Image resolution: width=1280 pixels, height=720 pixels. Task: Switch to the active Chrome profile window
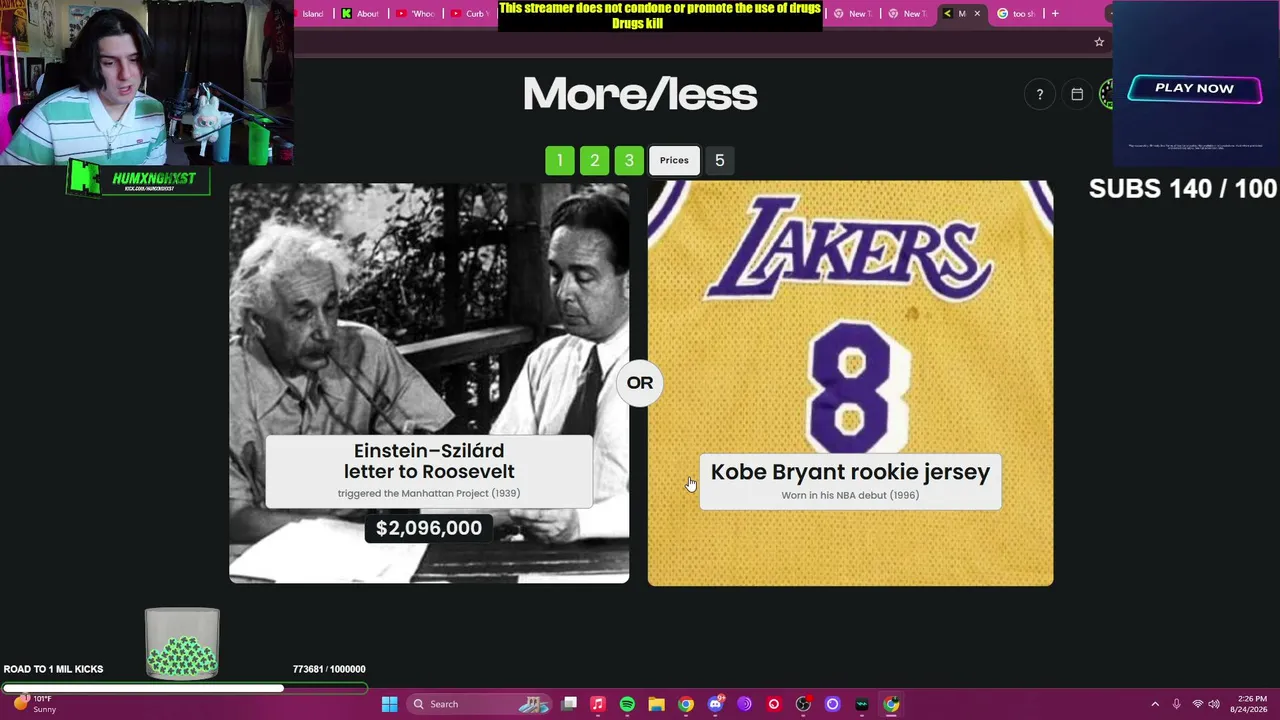pos(891,704)
